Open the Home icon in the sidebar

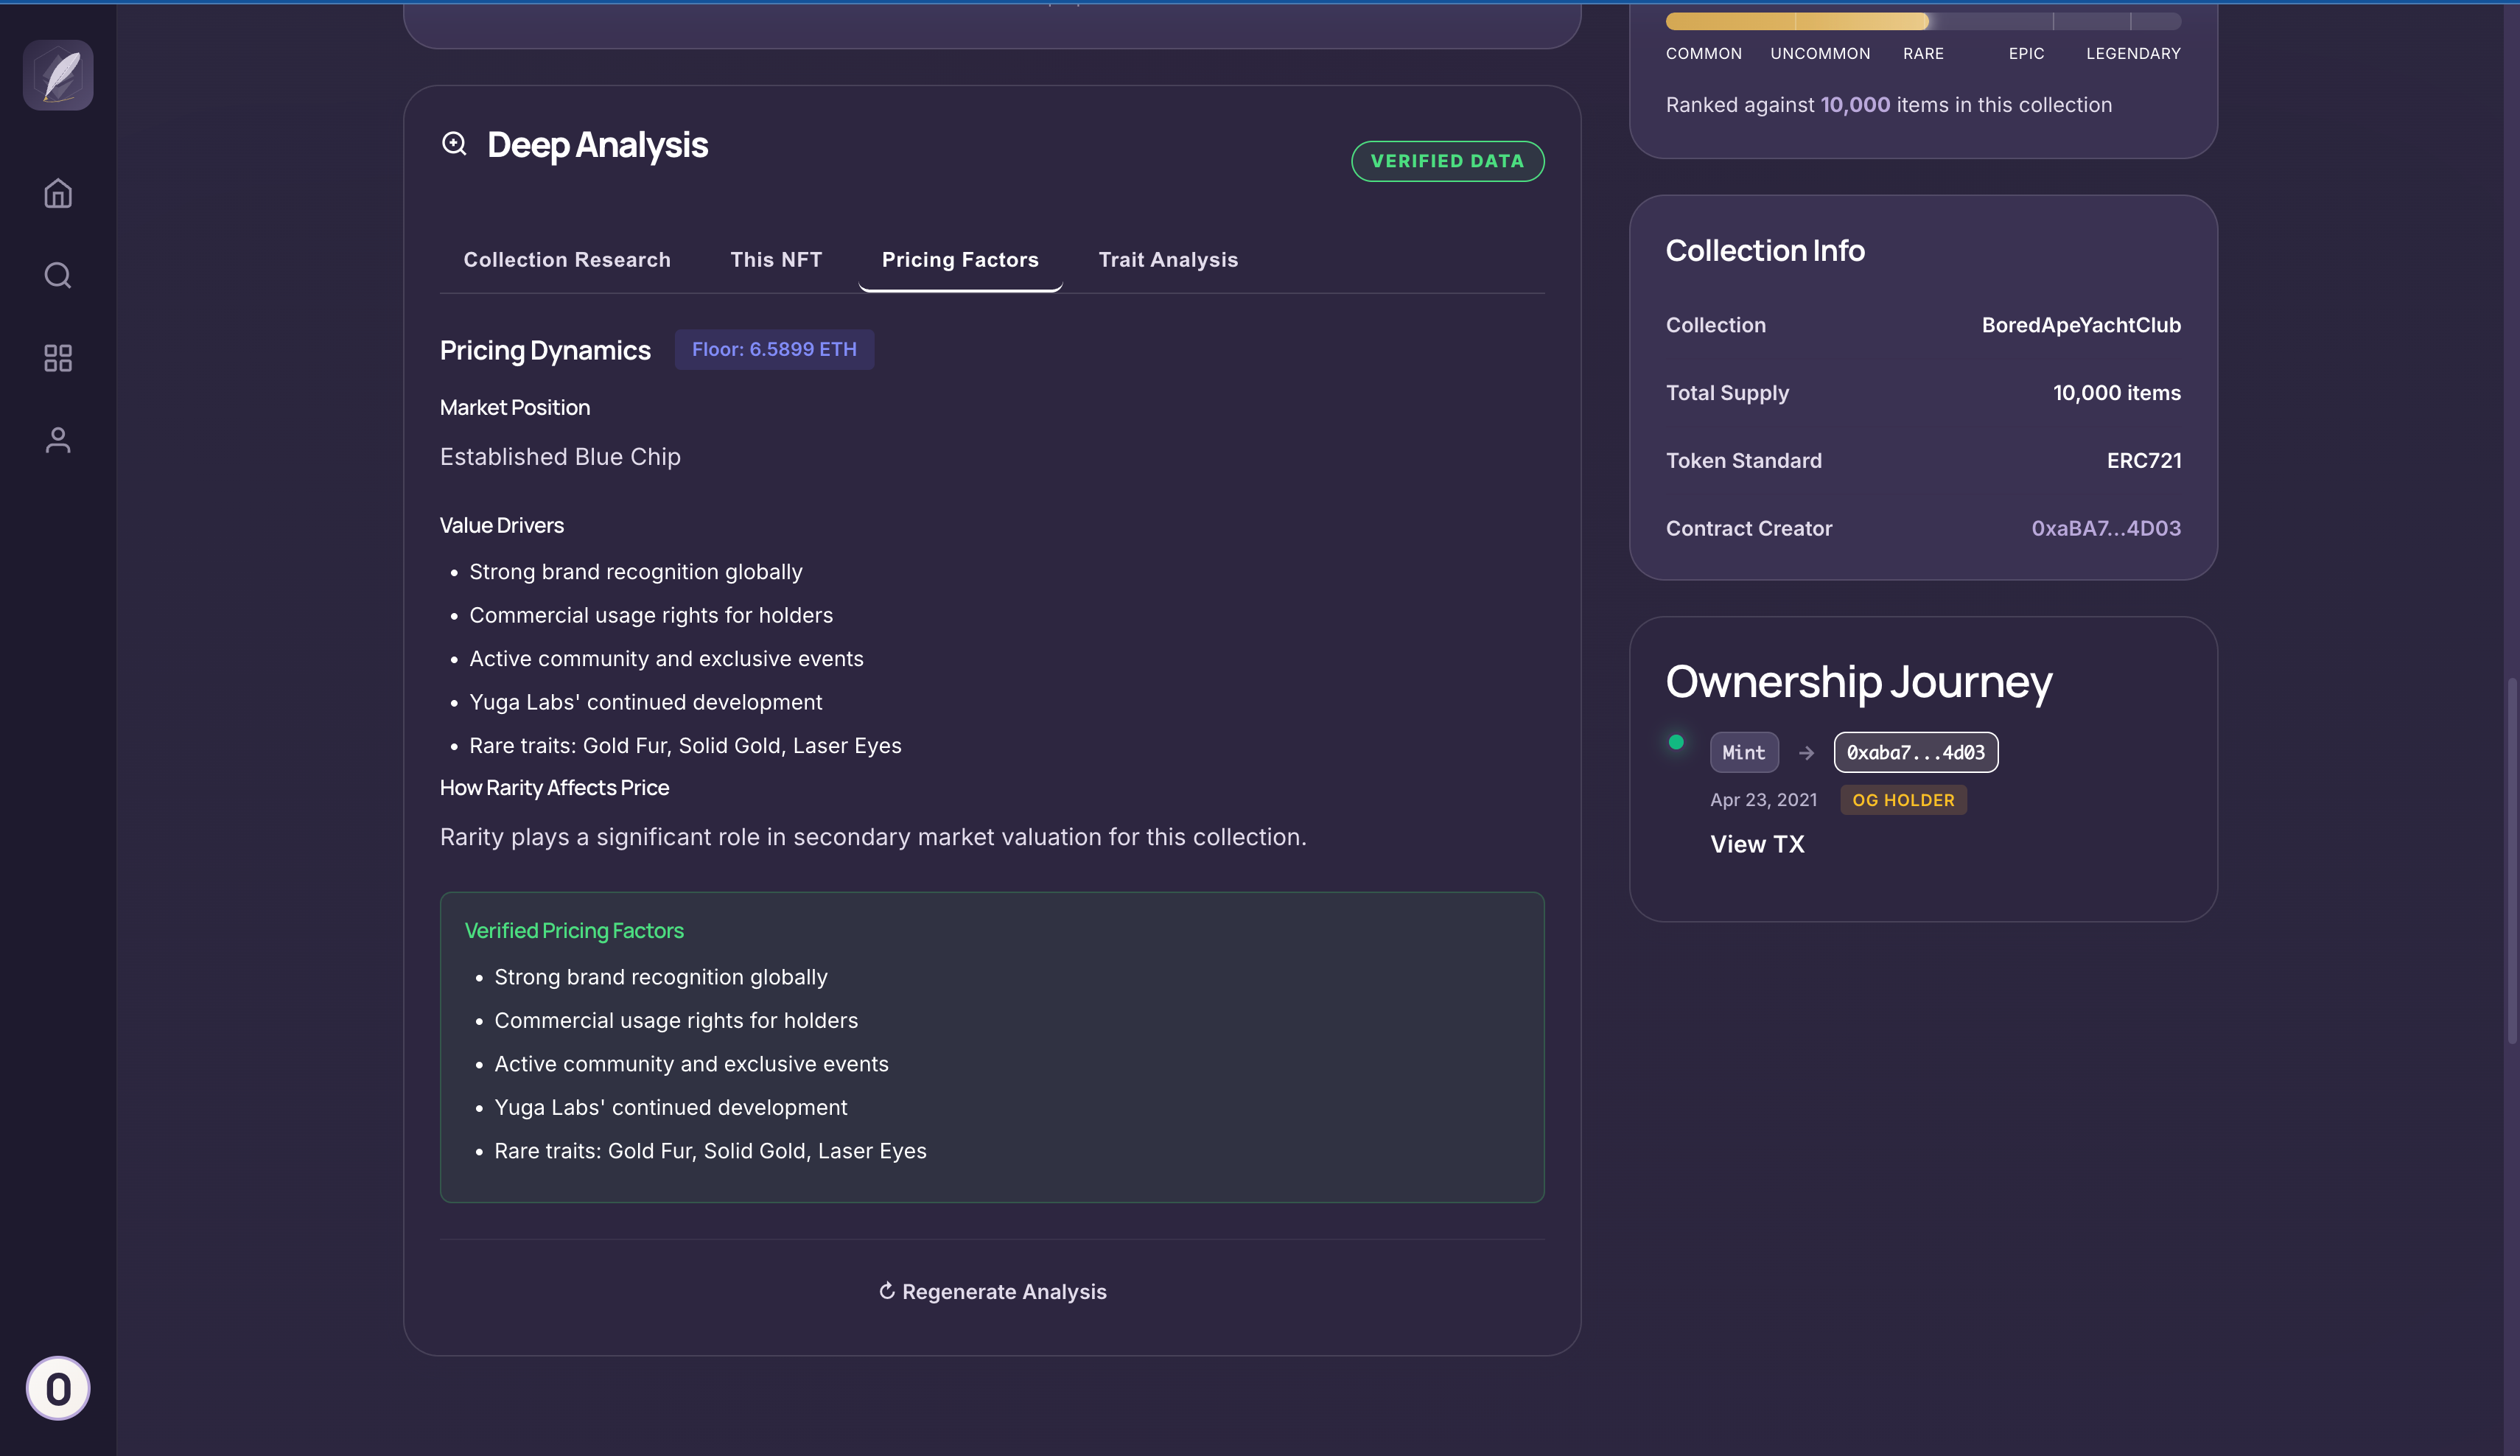point(58,193)
